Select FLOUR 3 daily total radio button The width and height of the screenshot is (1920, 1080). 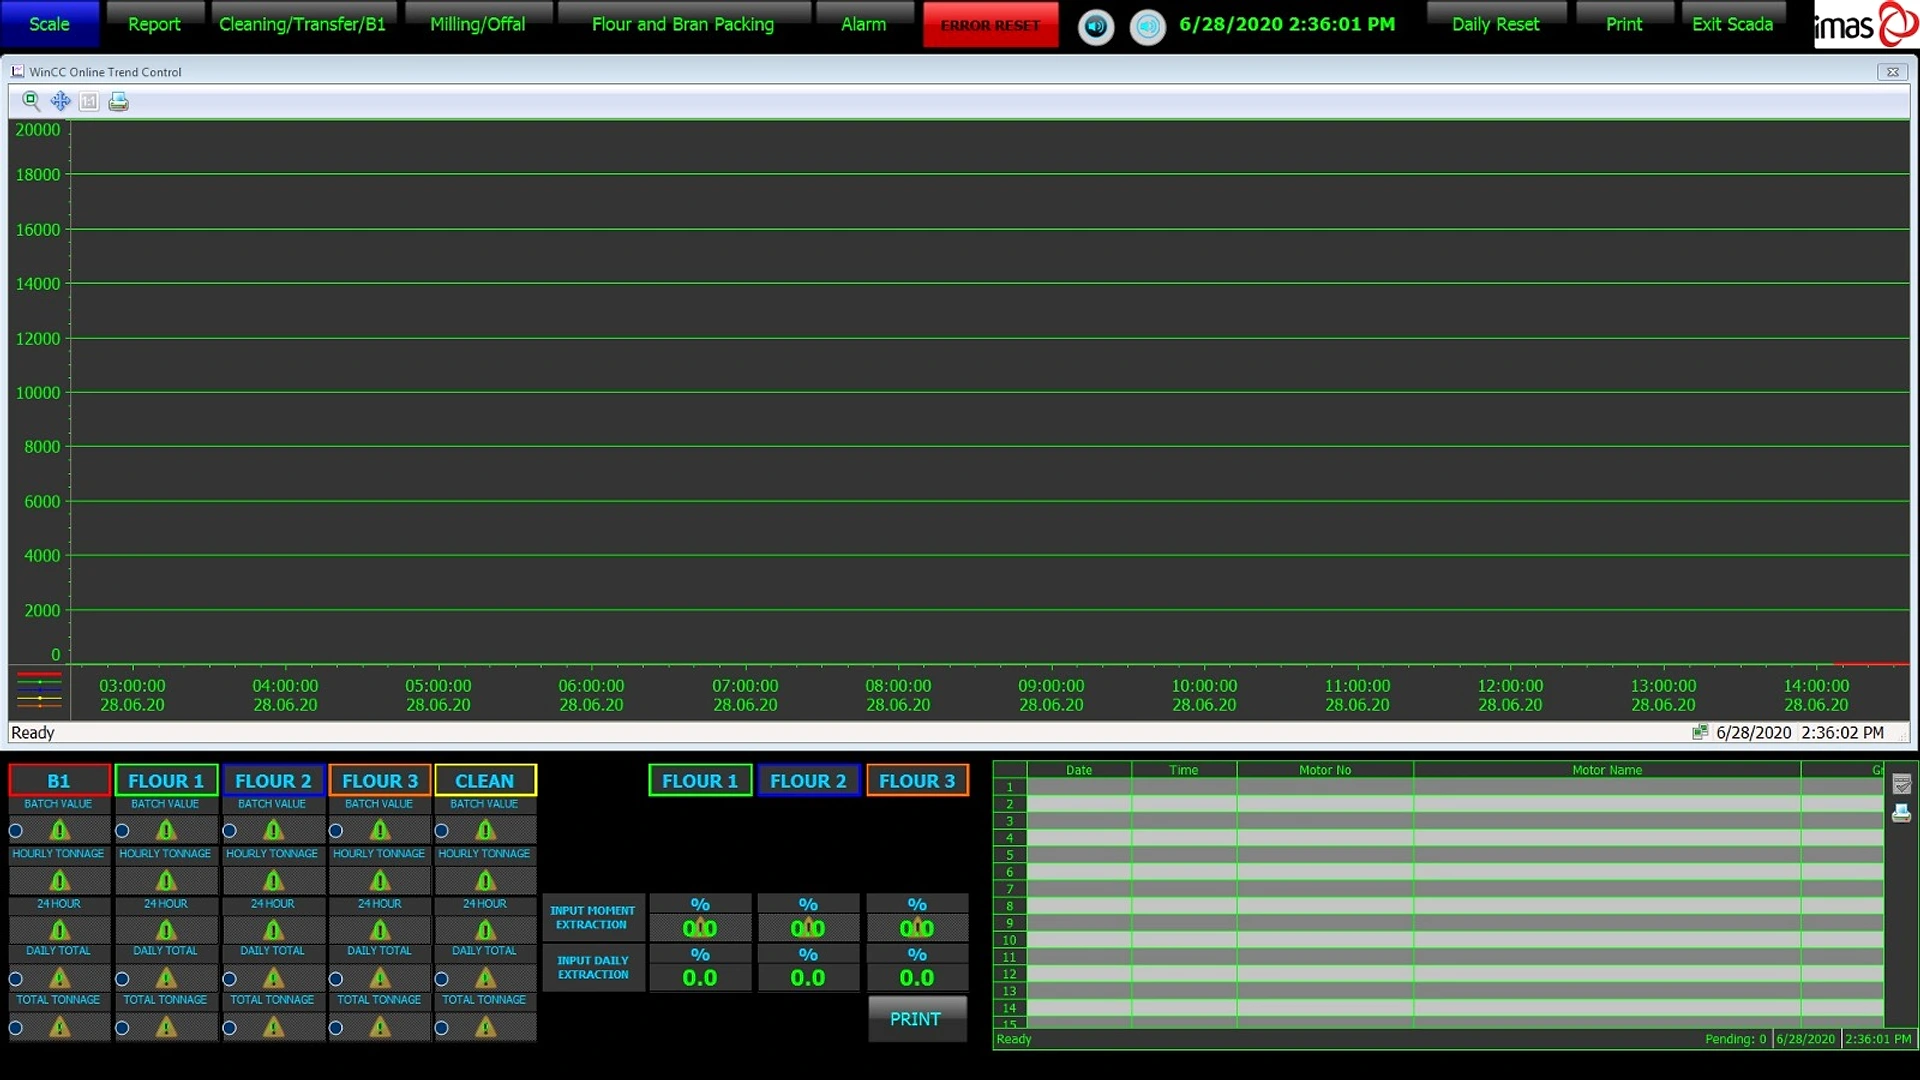point(336,978)
